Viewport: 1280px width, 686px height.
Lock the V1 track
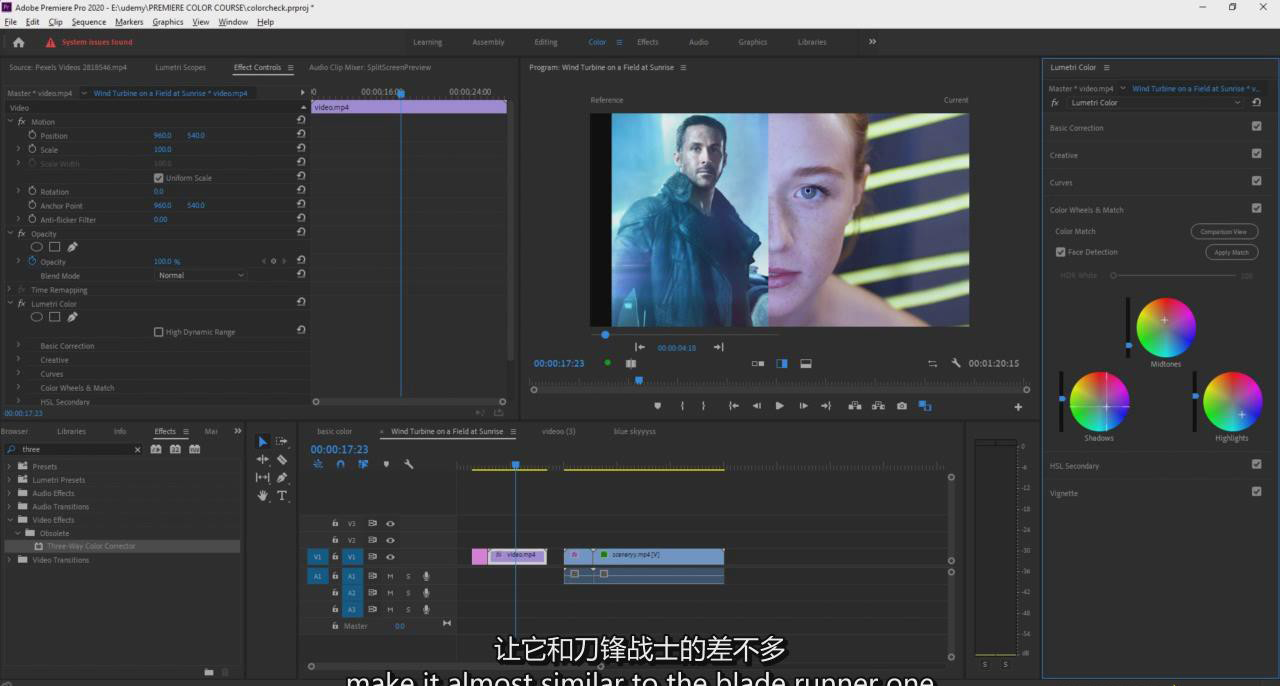[x=336, y=557]
